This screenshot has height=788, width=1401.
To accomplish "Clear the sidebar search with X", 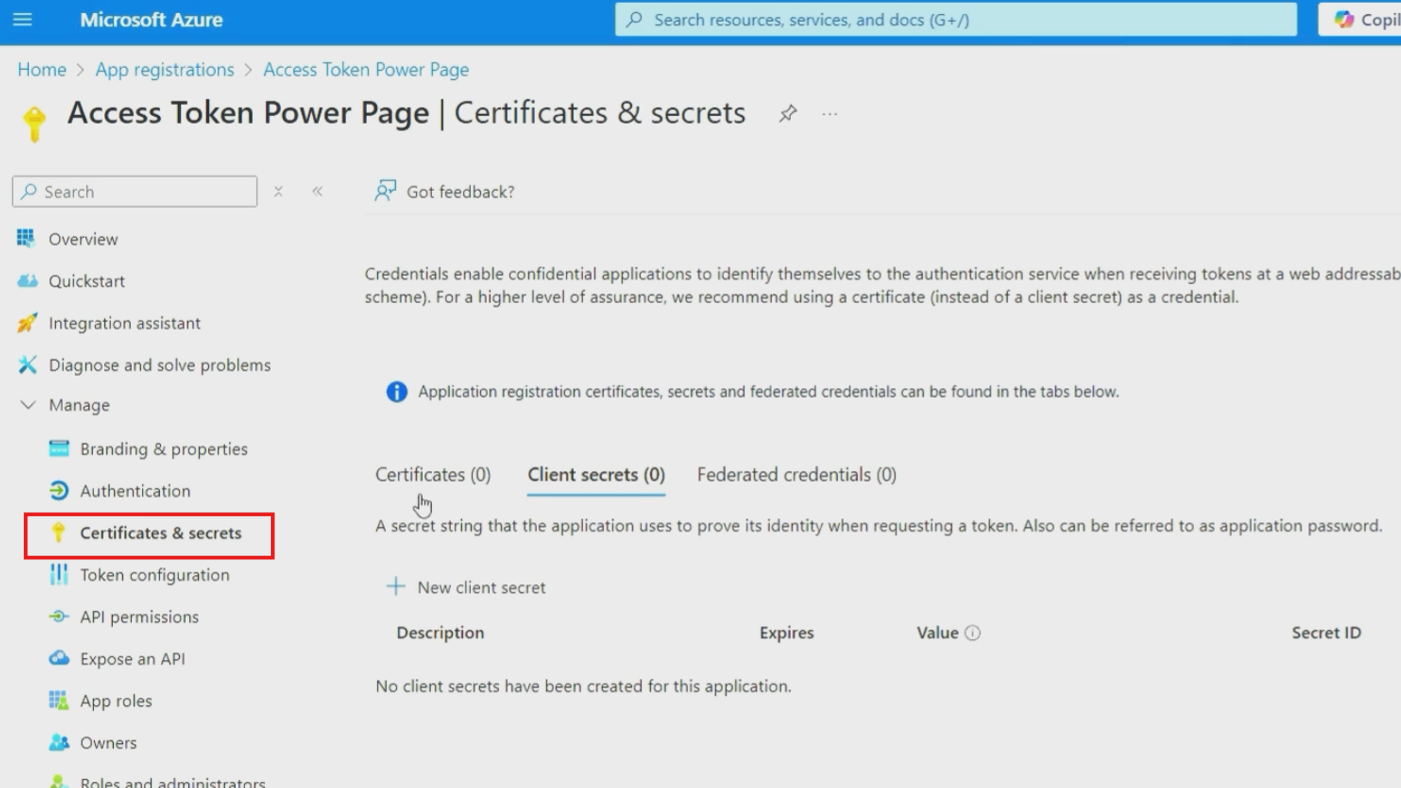I will pos(278,191).
